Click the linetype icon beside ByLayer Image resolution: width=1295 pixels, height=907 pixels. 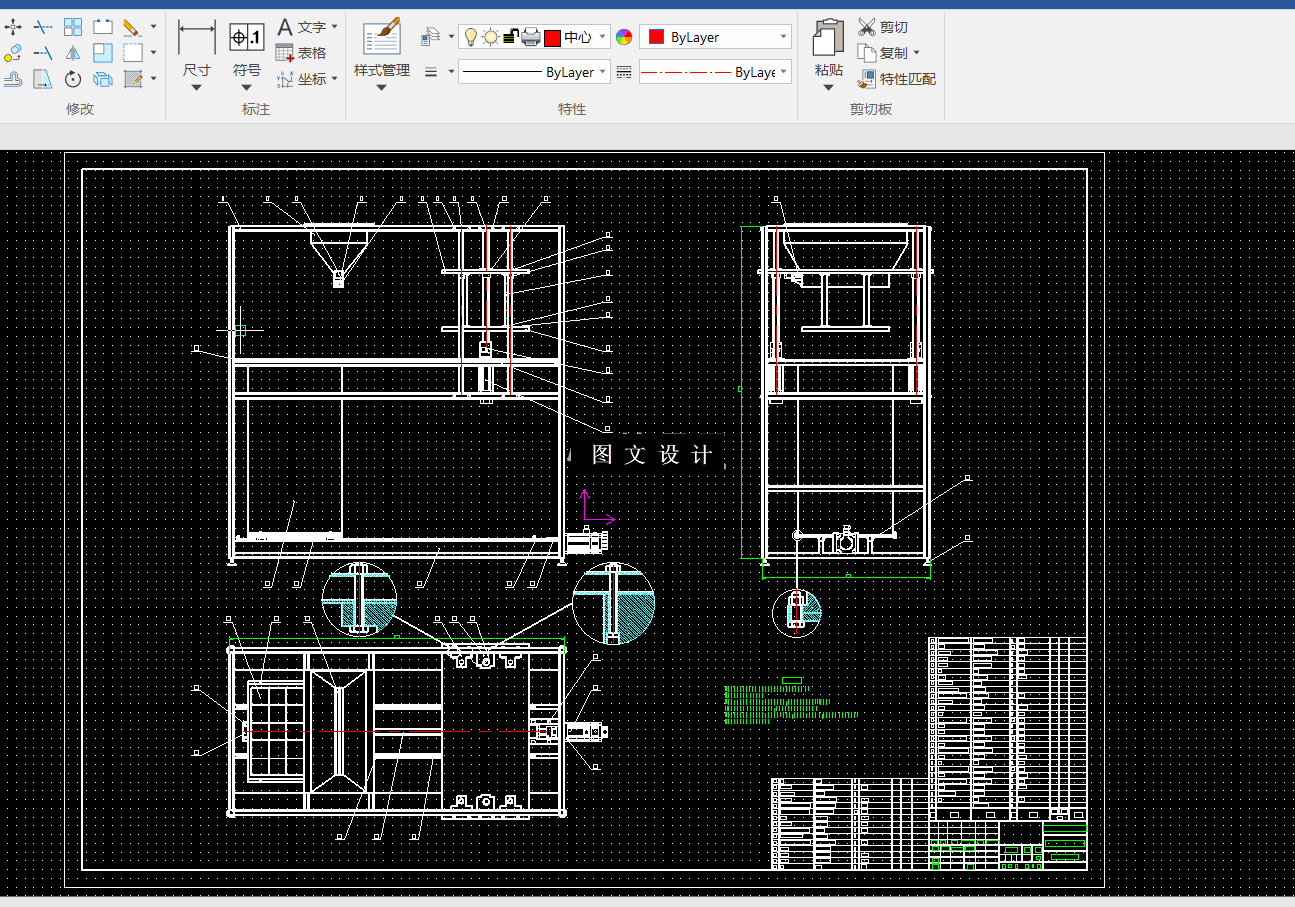point(625,72)
